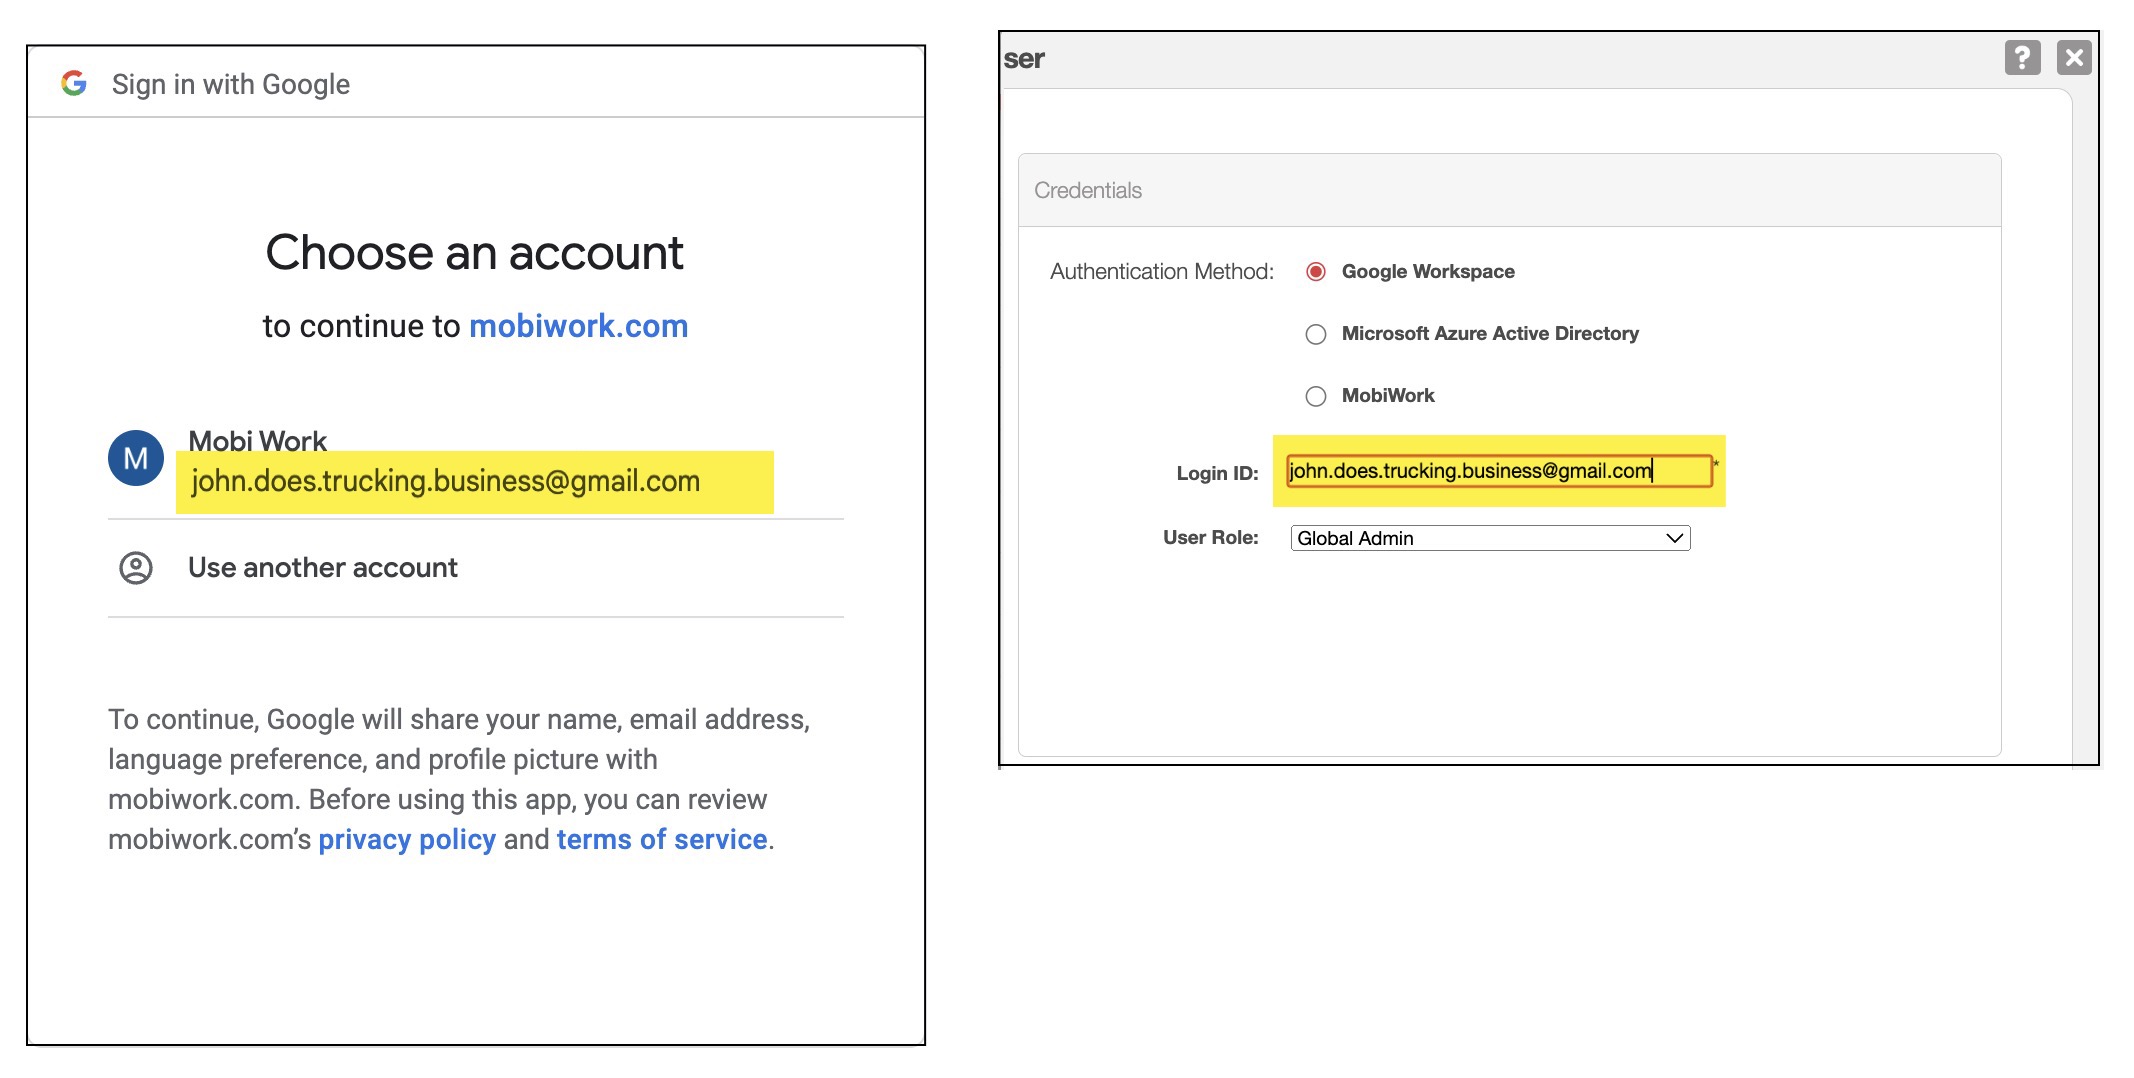The image size is (2134, 1078).
Task: Click the Credentials panel header
Action: pos(1508,190)
